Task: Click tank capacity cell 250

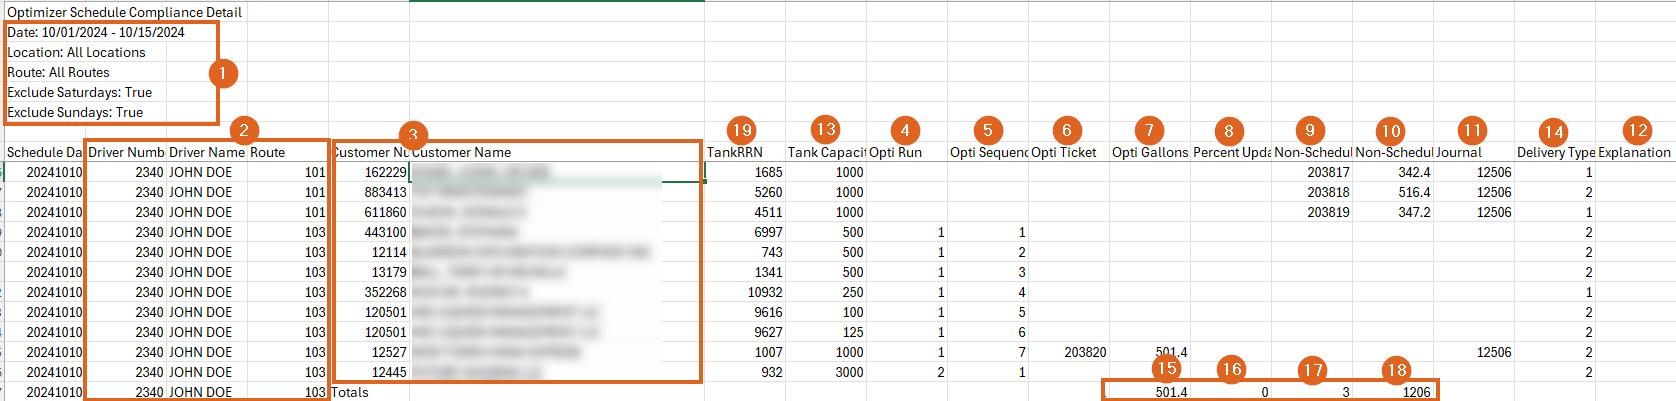Action: click(x=826, y=292)
